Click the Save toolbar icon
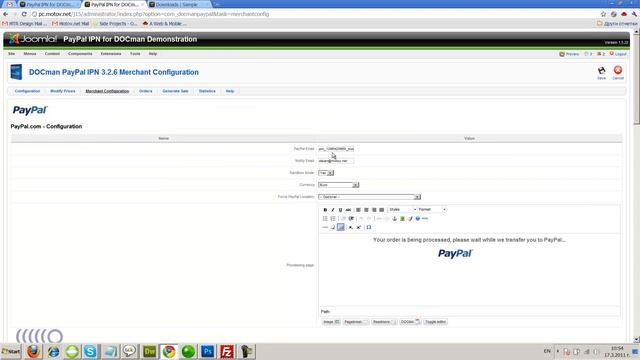The width and height of the screenshot is (640, 360). coord(601,72)
